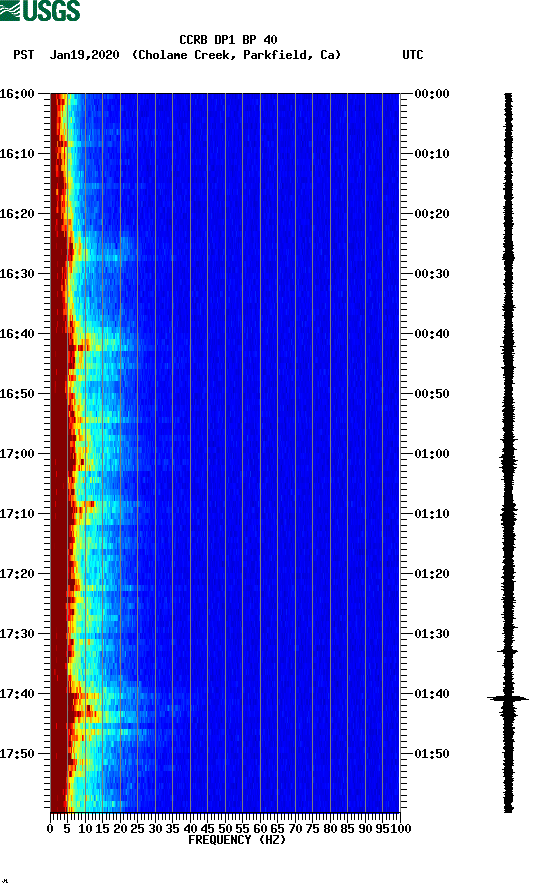Viewport: 552px width, 892px height.
Task: Click the '00:30' UTC time label
Action: (432, 274)
